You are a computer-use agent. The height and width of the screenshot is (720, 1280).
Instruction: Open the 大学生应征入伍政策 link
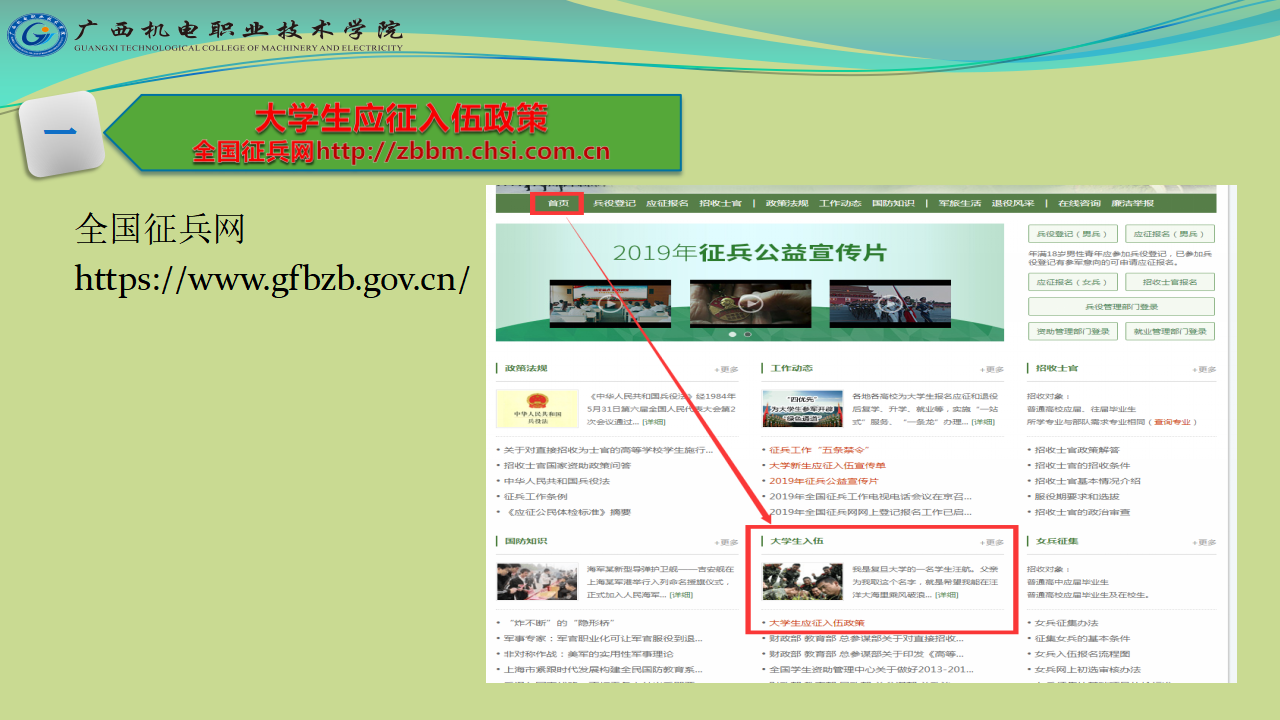[x=817, y=623]
